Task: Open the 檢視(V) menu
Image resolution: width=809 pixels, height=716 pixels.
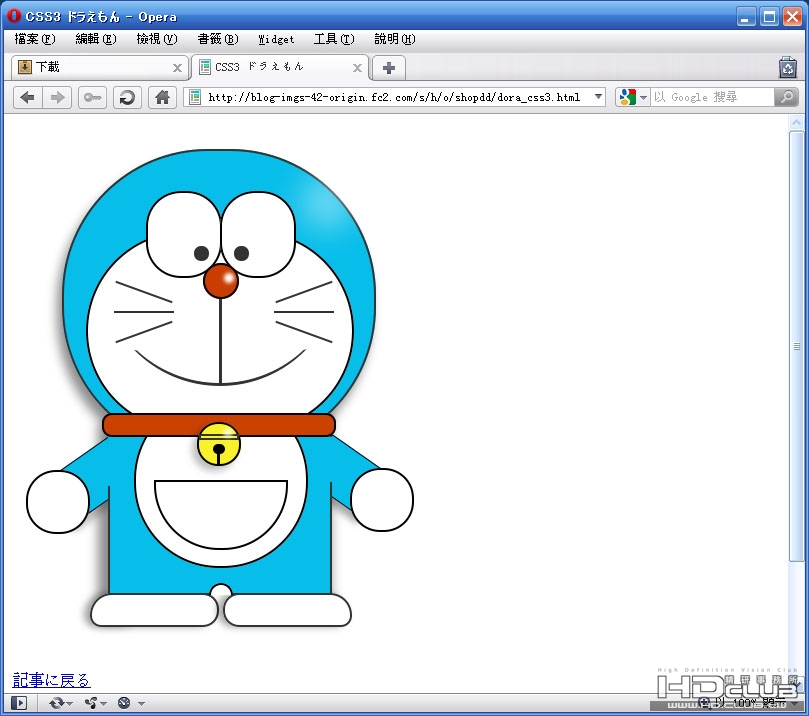Action: 157,39
